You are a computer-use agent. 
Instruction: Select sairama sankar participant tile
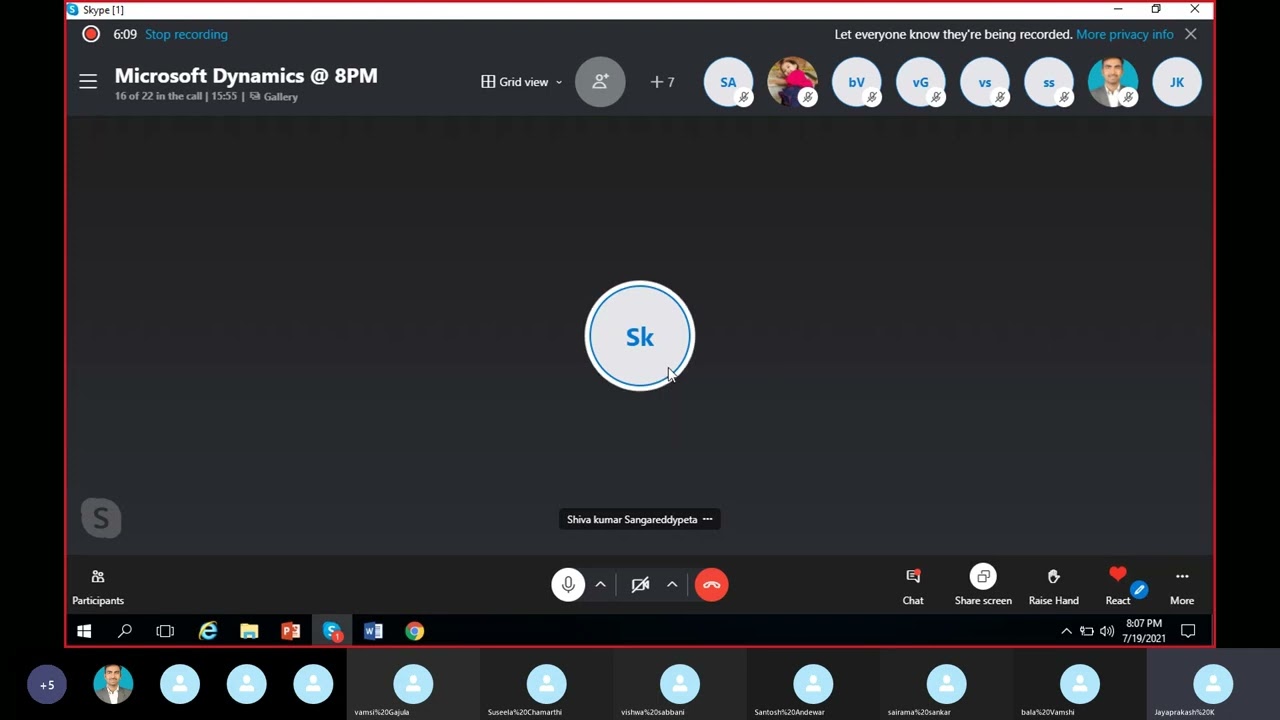tap(946, 685)
